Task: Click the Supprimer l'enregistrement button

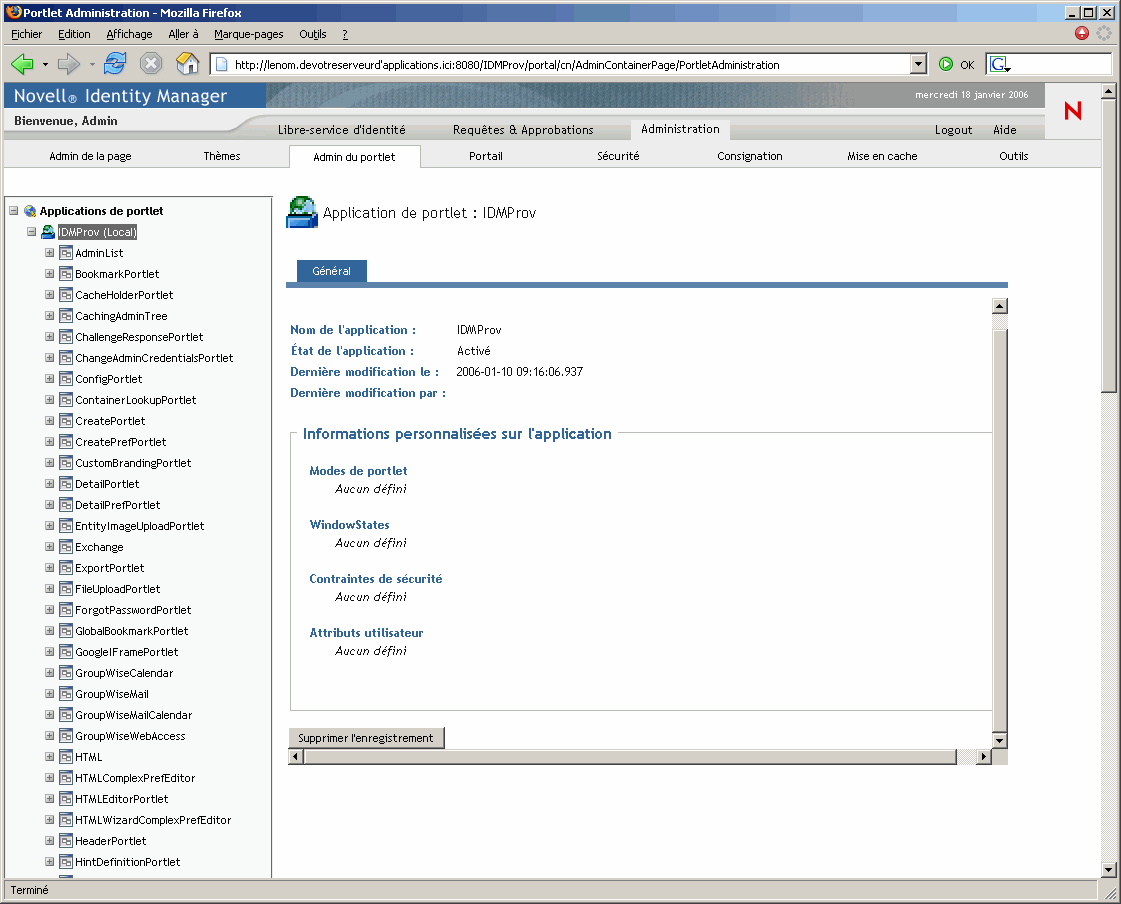Action: 366,738
